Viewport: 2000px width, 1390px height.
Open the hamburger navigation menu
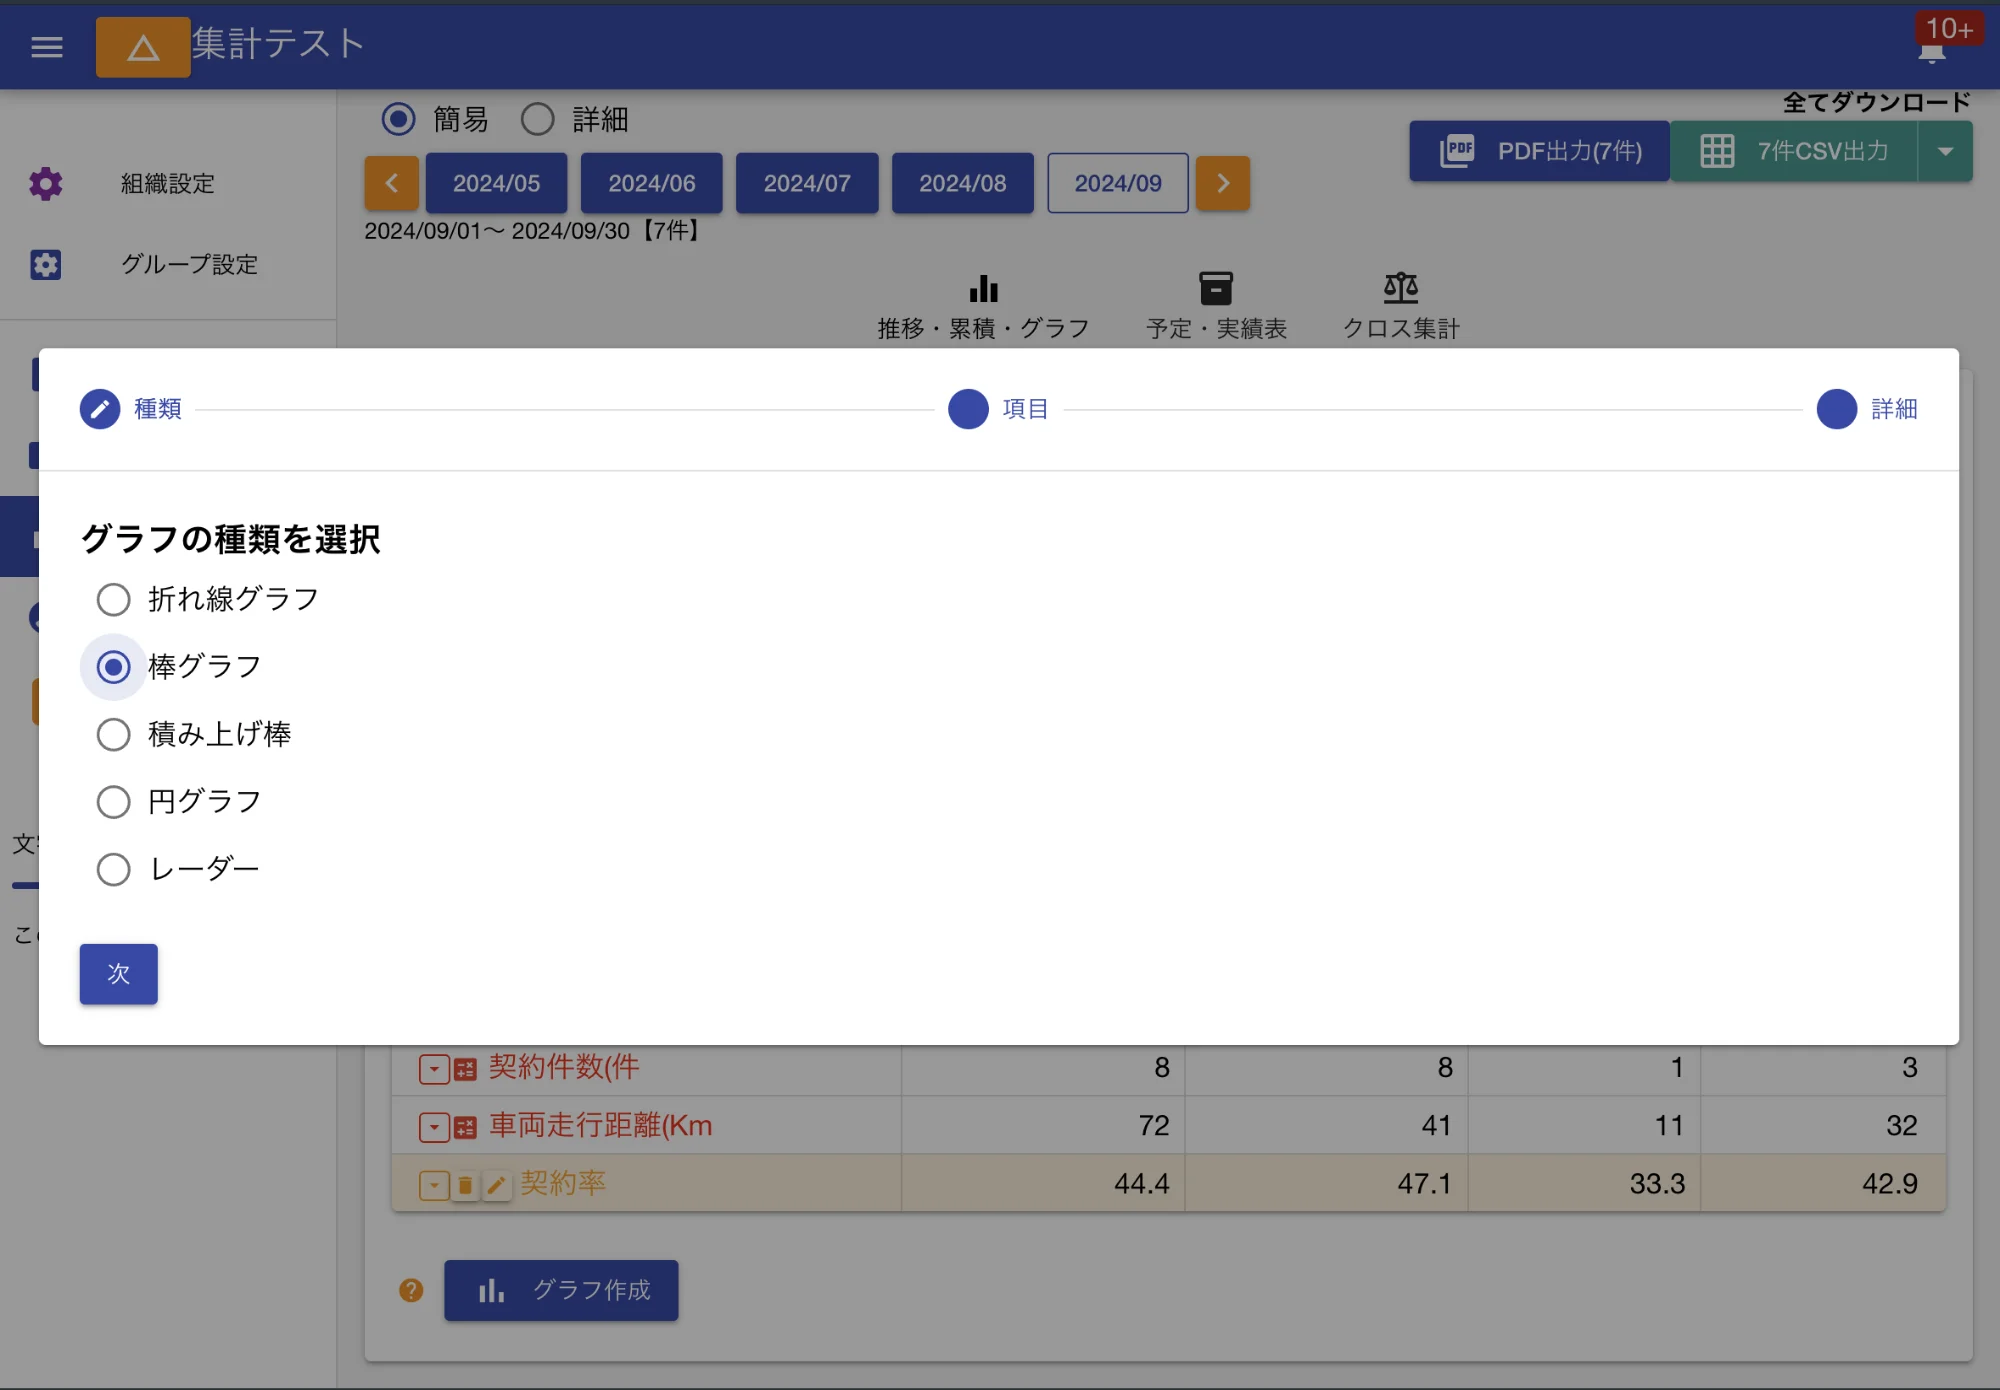tap(46, 46)
